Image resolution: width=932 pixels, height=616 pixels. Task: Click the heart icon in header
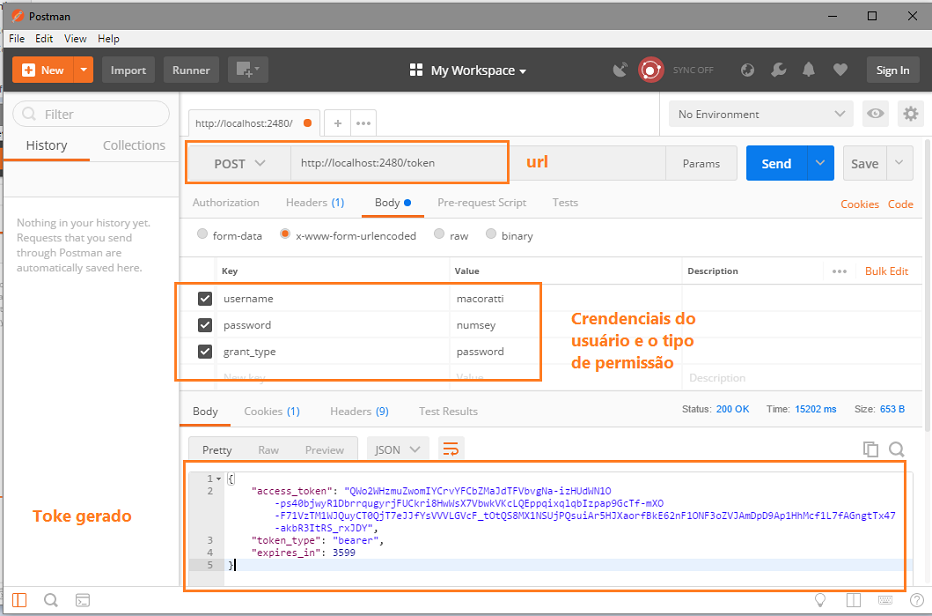click(x=840, y=70)
